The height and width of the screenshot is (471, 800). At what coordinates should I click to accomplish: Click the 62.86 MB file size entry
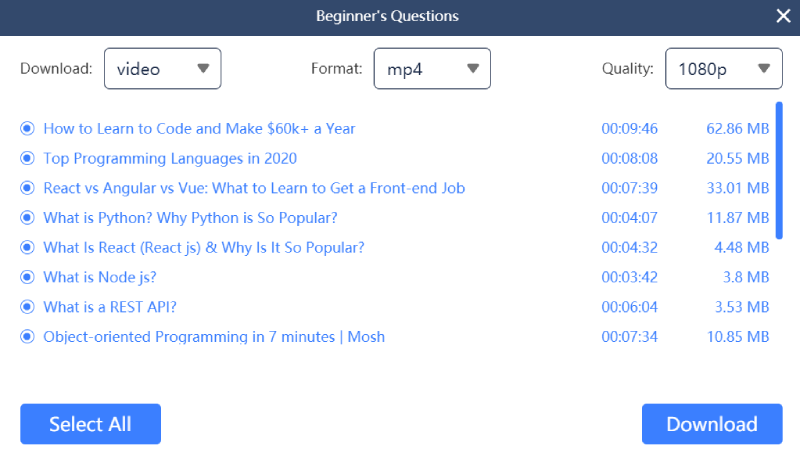click(737, 129)
